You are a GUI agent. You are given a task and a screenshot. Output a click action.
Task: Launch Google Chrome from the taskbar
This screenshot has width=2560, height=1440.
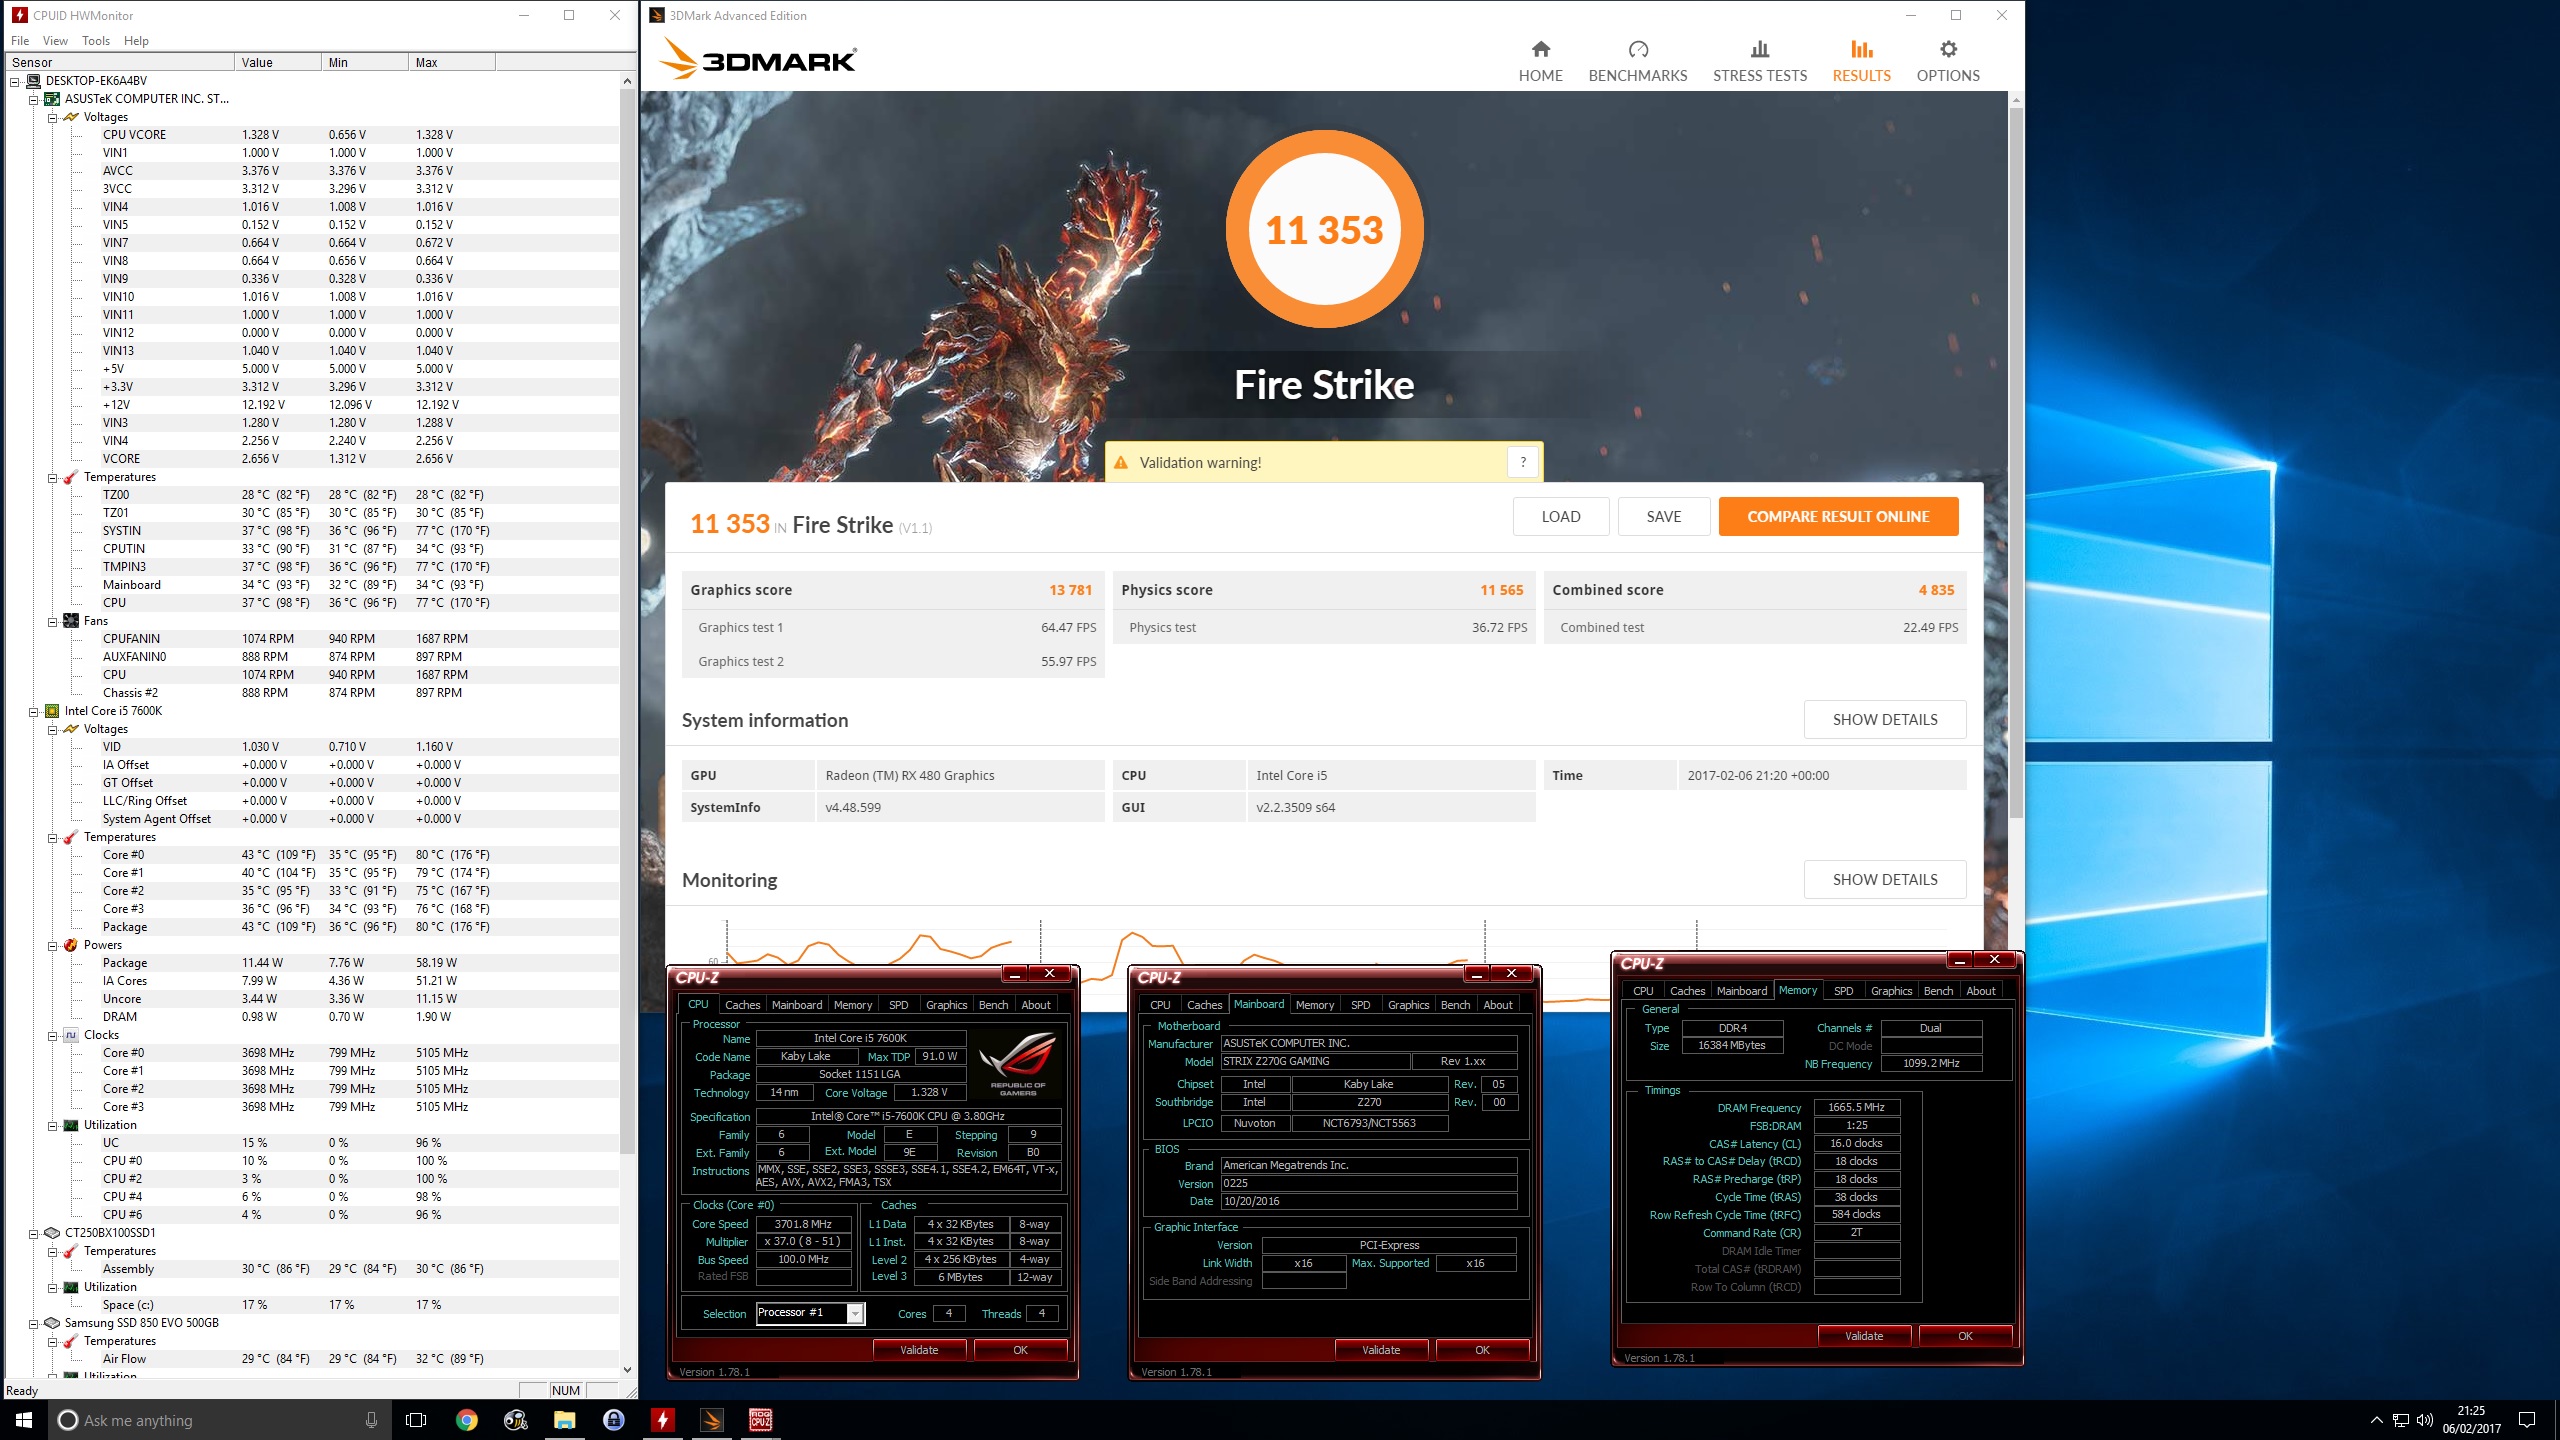pos(466,1420)
